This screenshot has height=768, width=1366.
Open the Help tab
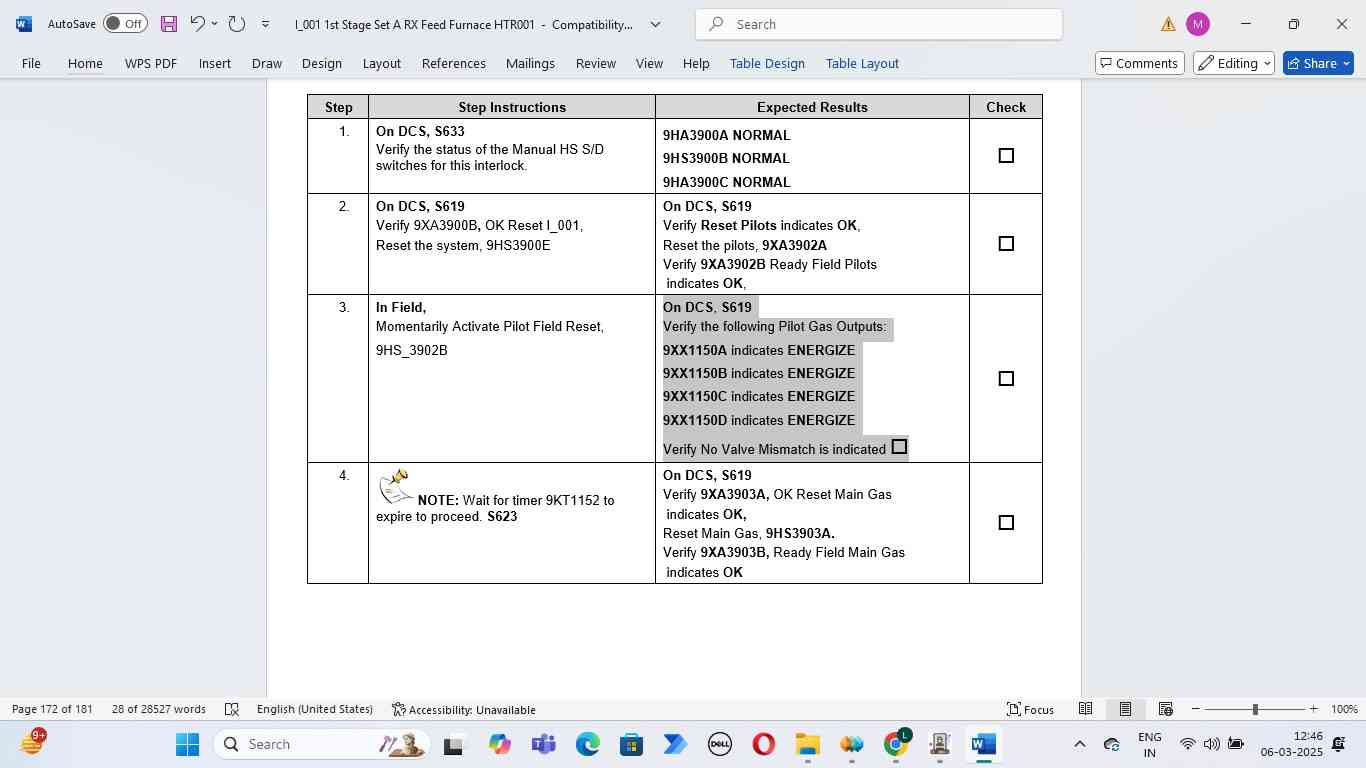tap(696, 63)
